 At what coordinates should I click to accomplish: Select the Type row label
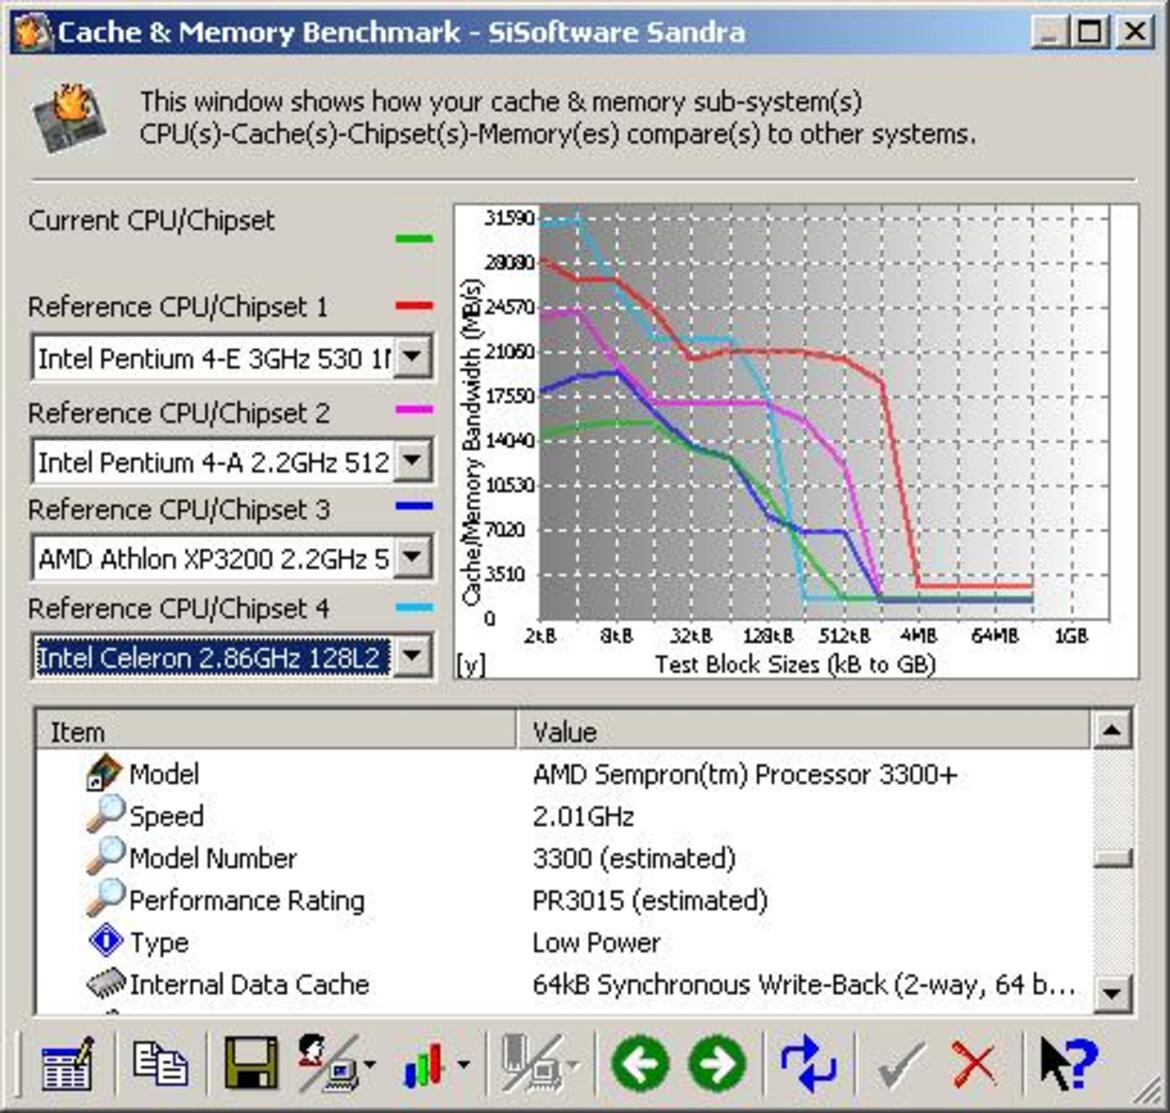(159, 943)
